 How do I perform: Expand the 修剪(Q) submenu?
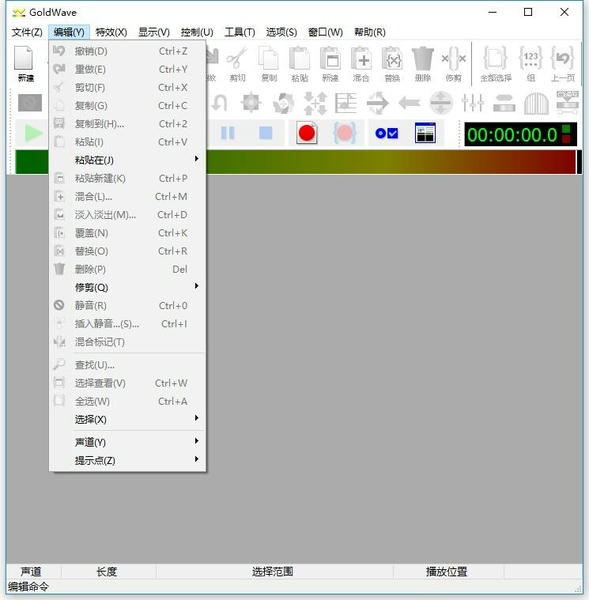click(127, 287)
